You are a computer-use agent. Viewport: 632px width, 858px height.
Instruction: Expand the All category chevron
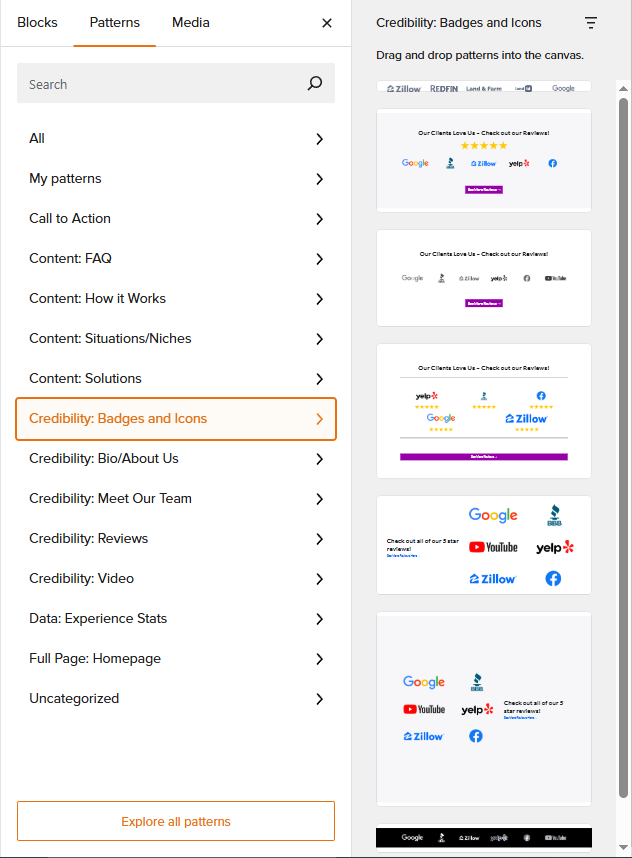coord(320,139)
